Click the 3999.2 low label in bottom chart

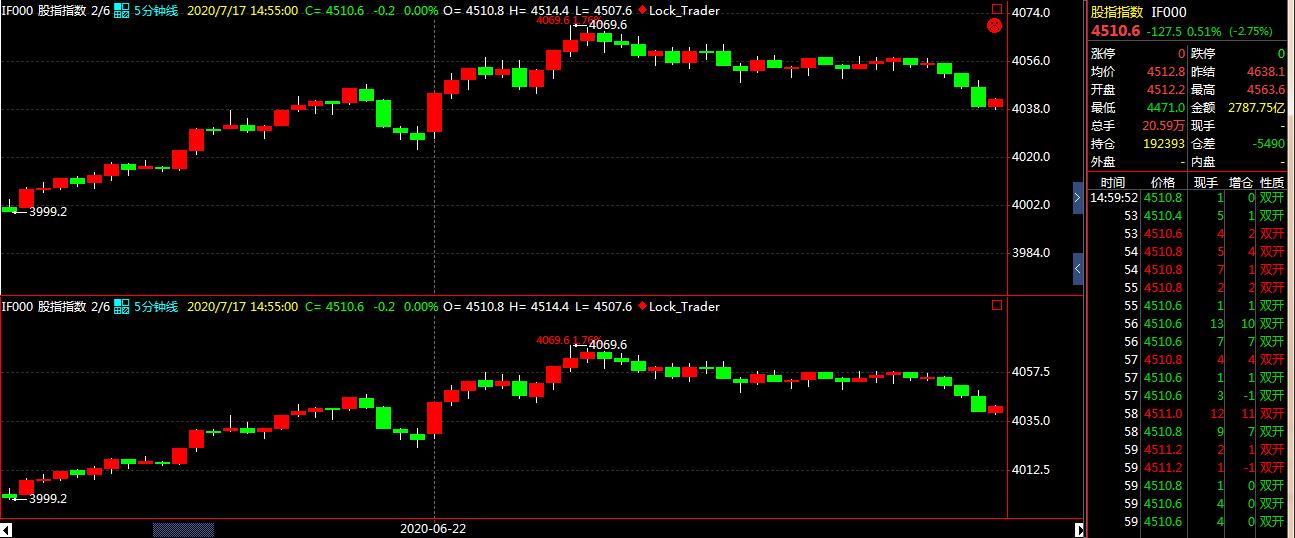point(48,499)
